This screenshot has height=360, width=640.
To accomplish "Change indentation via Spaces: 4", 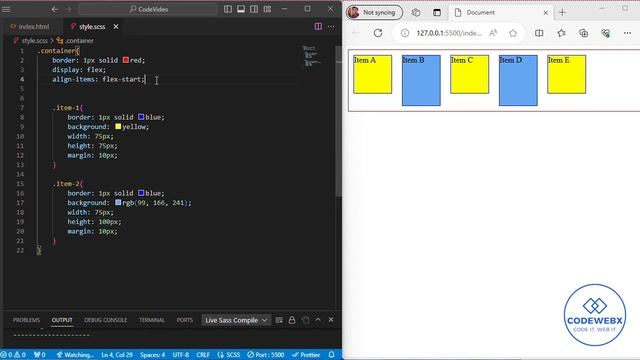I will [x=152, y=355].
